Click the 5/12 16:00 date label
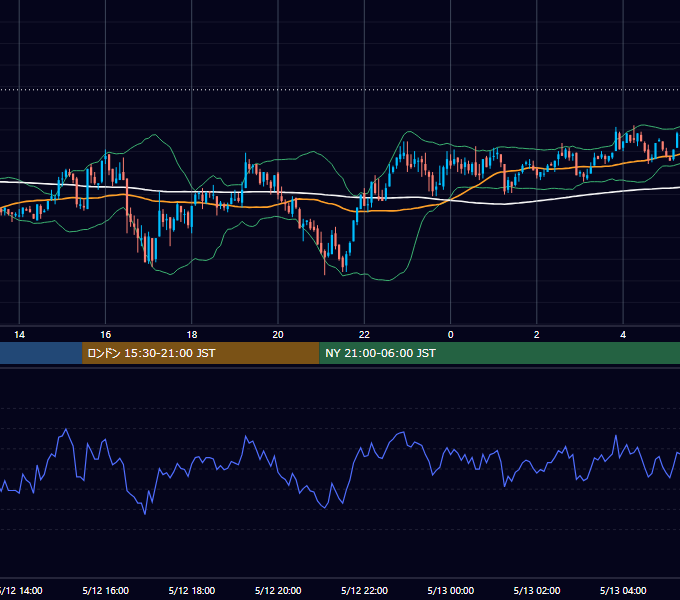 (105, 590)
